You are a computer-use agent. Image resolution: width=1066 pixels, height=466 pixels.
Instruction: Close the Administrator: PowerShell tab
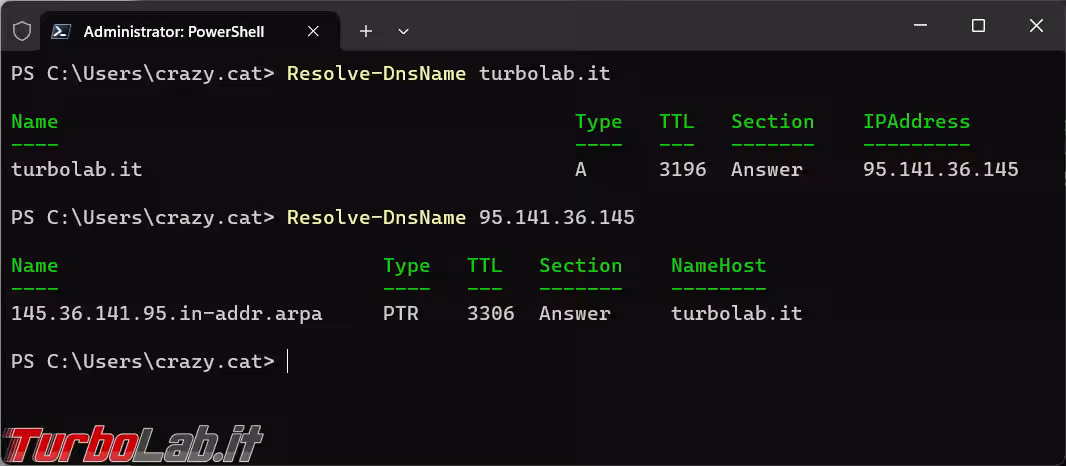(312, 31)
